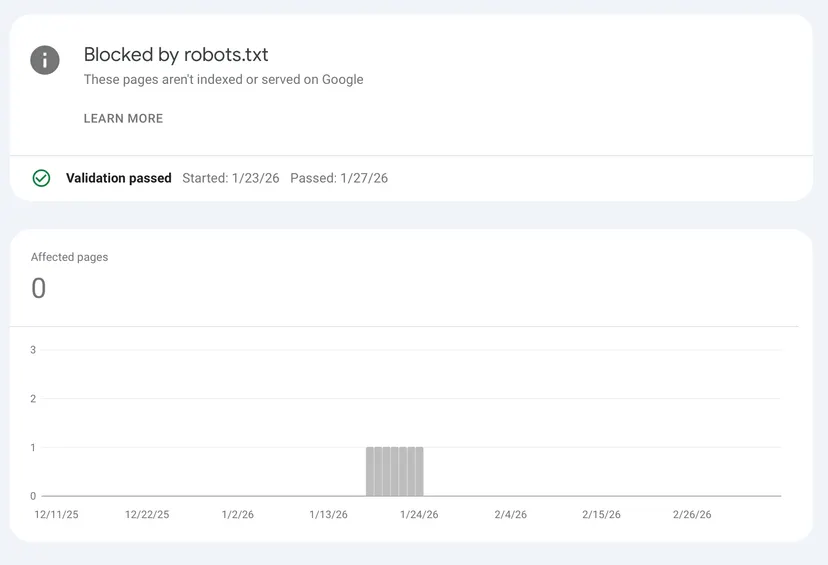The width and height of the screenshot is (828, 565).
Task: Click the 'Started: 1/23/26' date text
Action: pyautogui.click(x=230, y=178)
